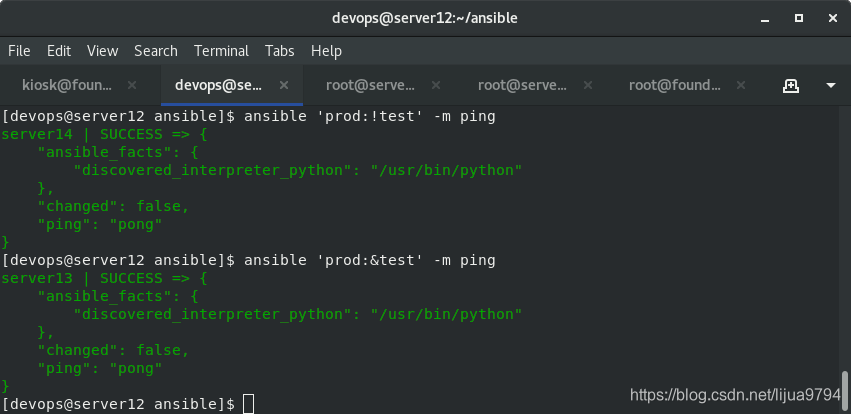851x414 pixels.
Task: Open a new terminal tab
Action: 790,85
